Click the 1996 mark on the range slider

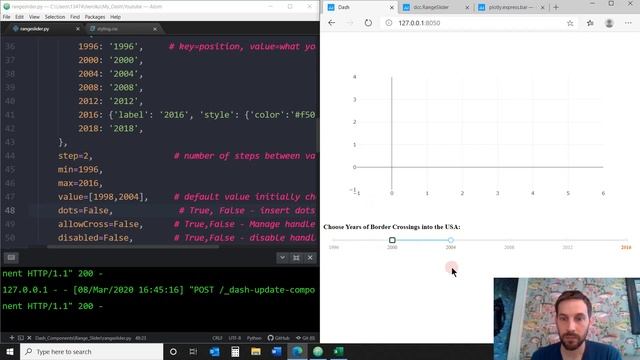(x=334, y=247)
